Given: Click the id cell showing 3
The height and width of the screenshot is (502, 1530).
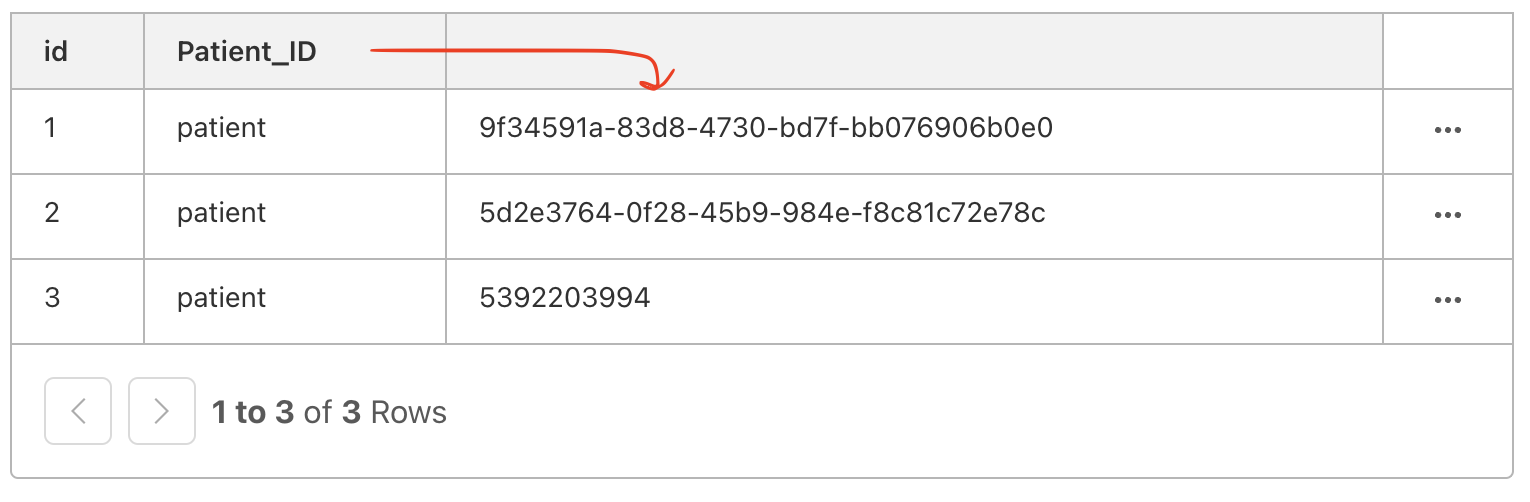Looking at the screenshot, I should coord(78,301).
